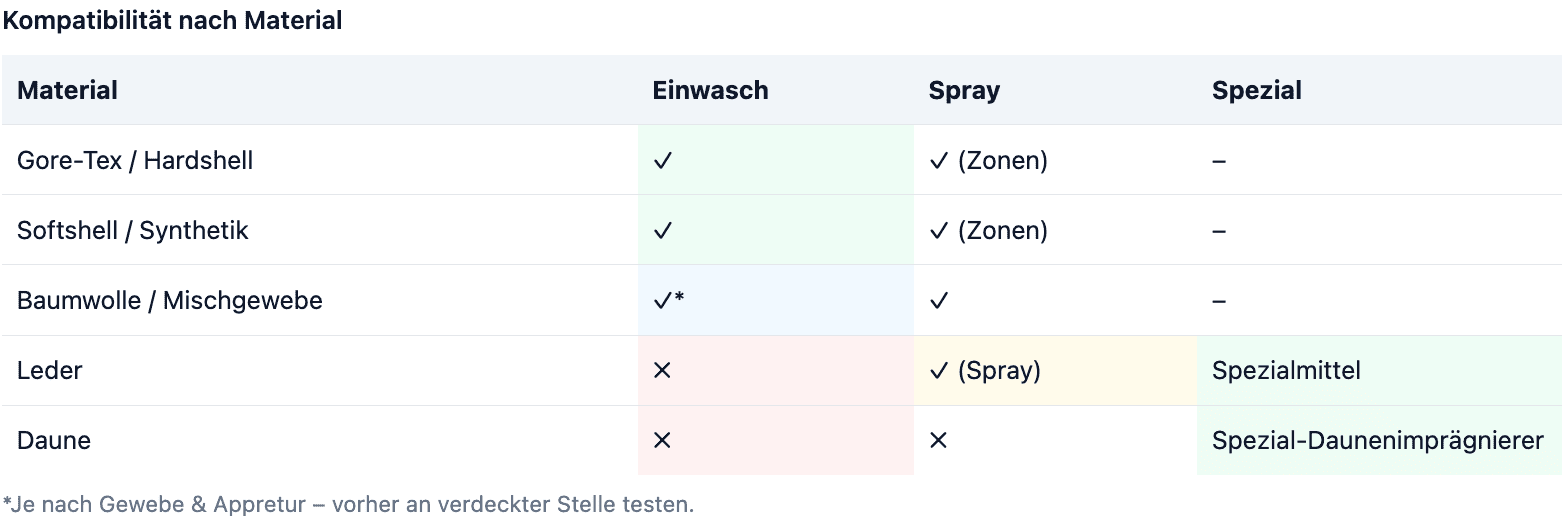Click the asterisk checkmark for Baumwolle Einwasch
Screen dimensions: 1562x526
pos(668,300)
